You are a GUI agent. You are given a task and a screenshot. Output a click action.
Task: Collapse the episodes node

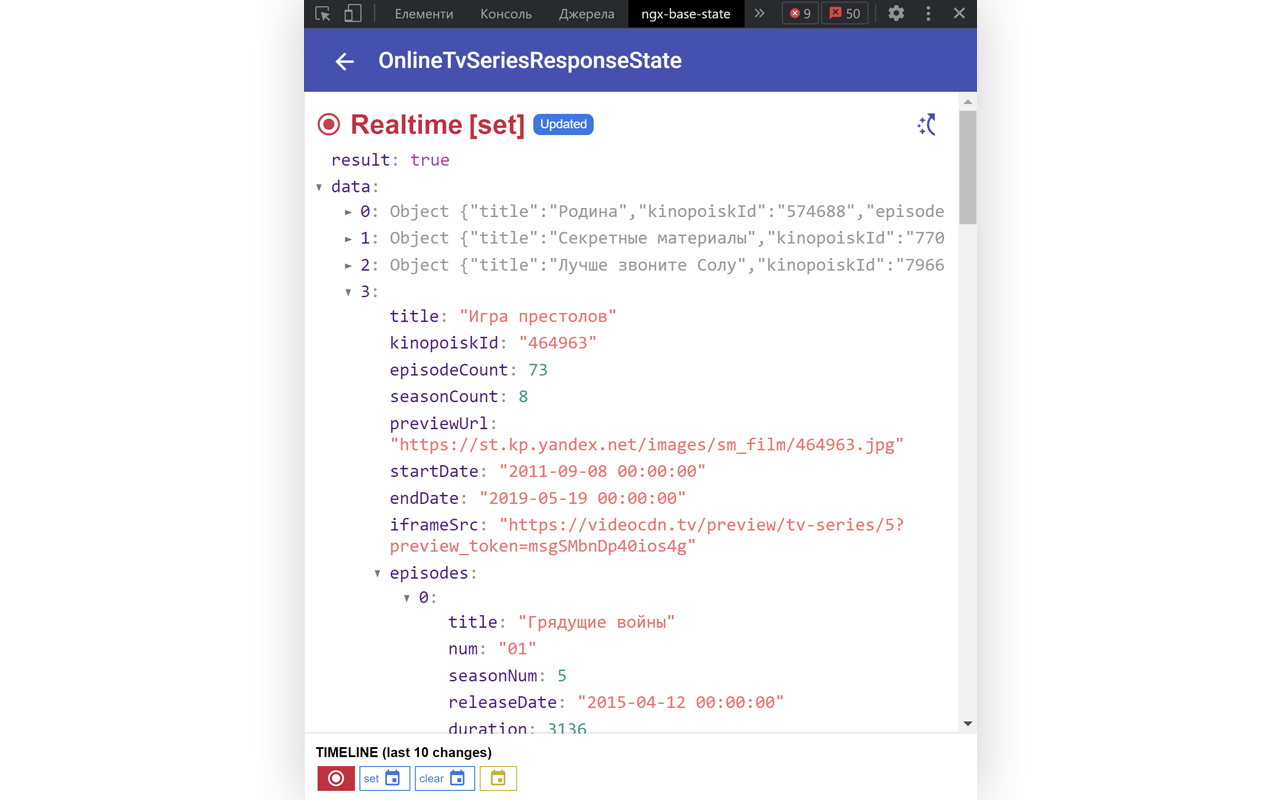(378, 574)
